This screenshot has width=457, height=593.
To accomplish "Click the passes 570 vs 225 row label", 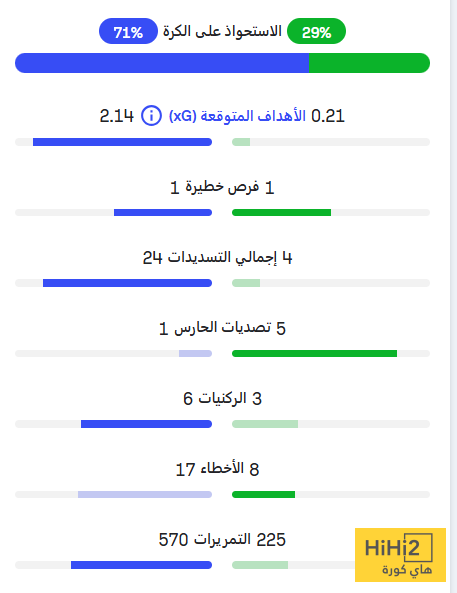I will (222, 540).
